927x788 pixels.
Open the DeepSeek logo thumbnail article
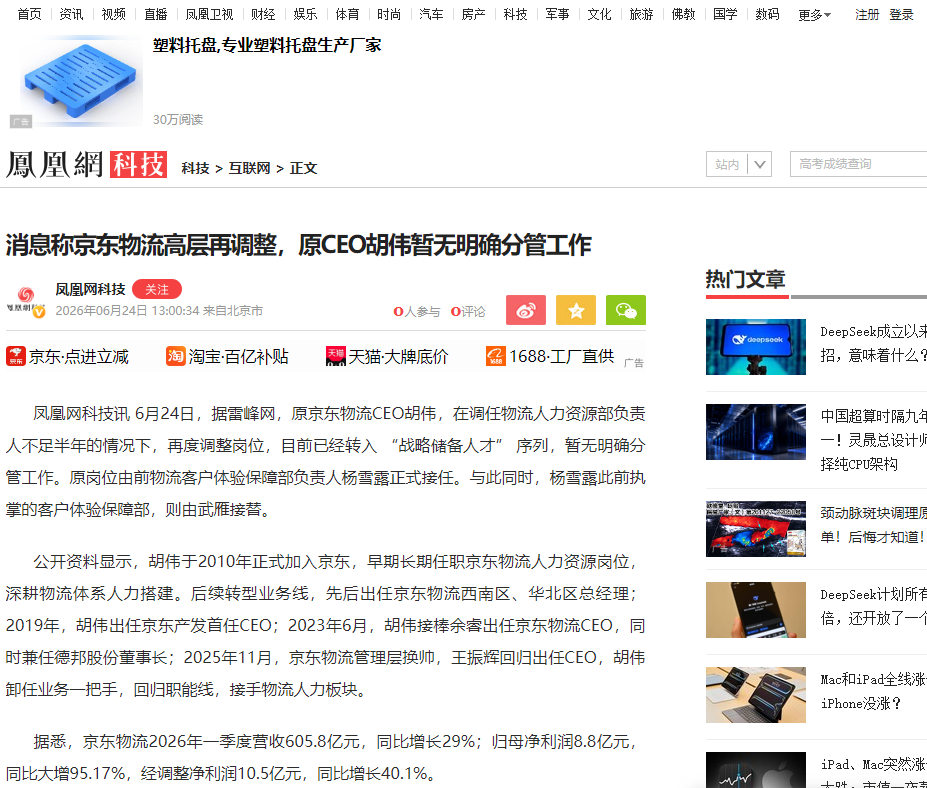pos(756,347)
